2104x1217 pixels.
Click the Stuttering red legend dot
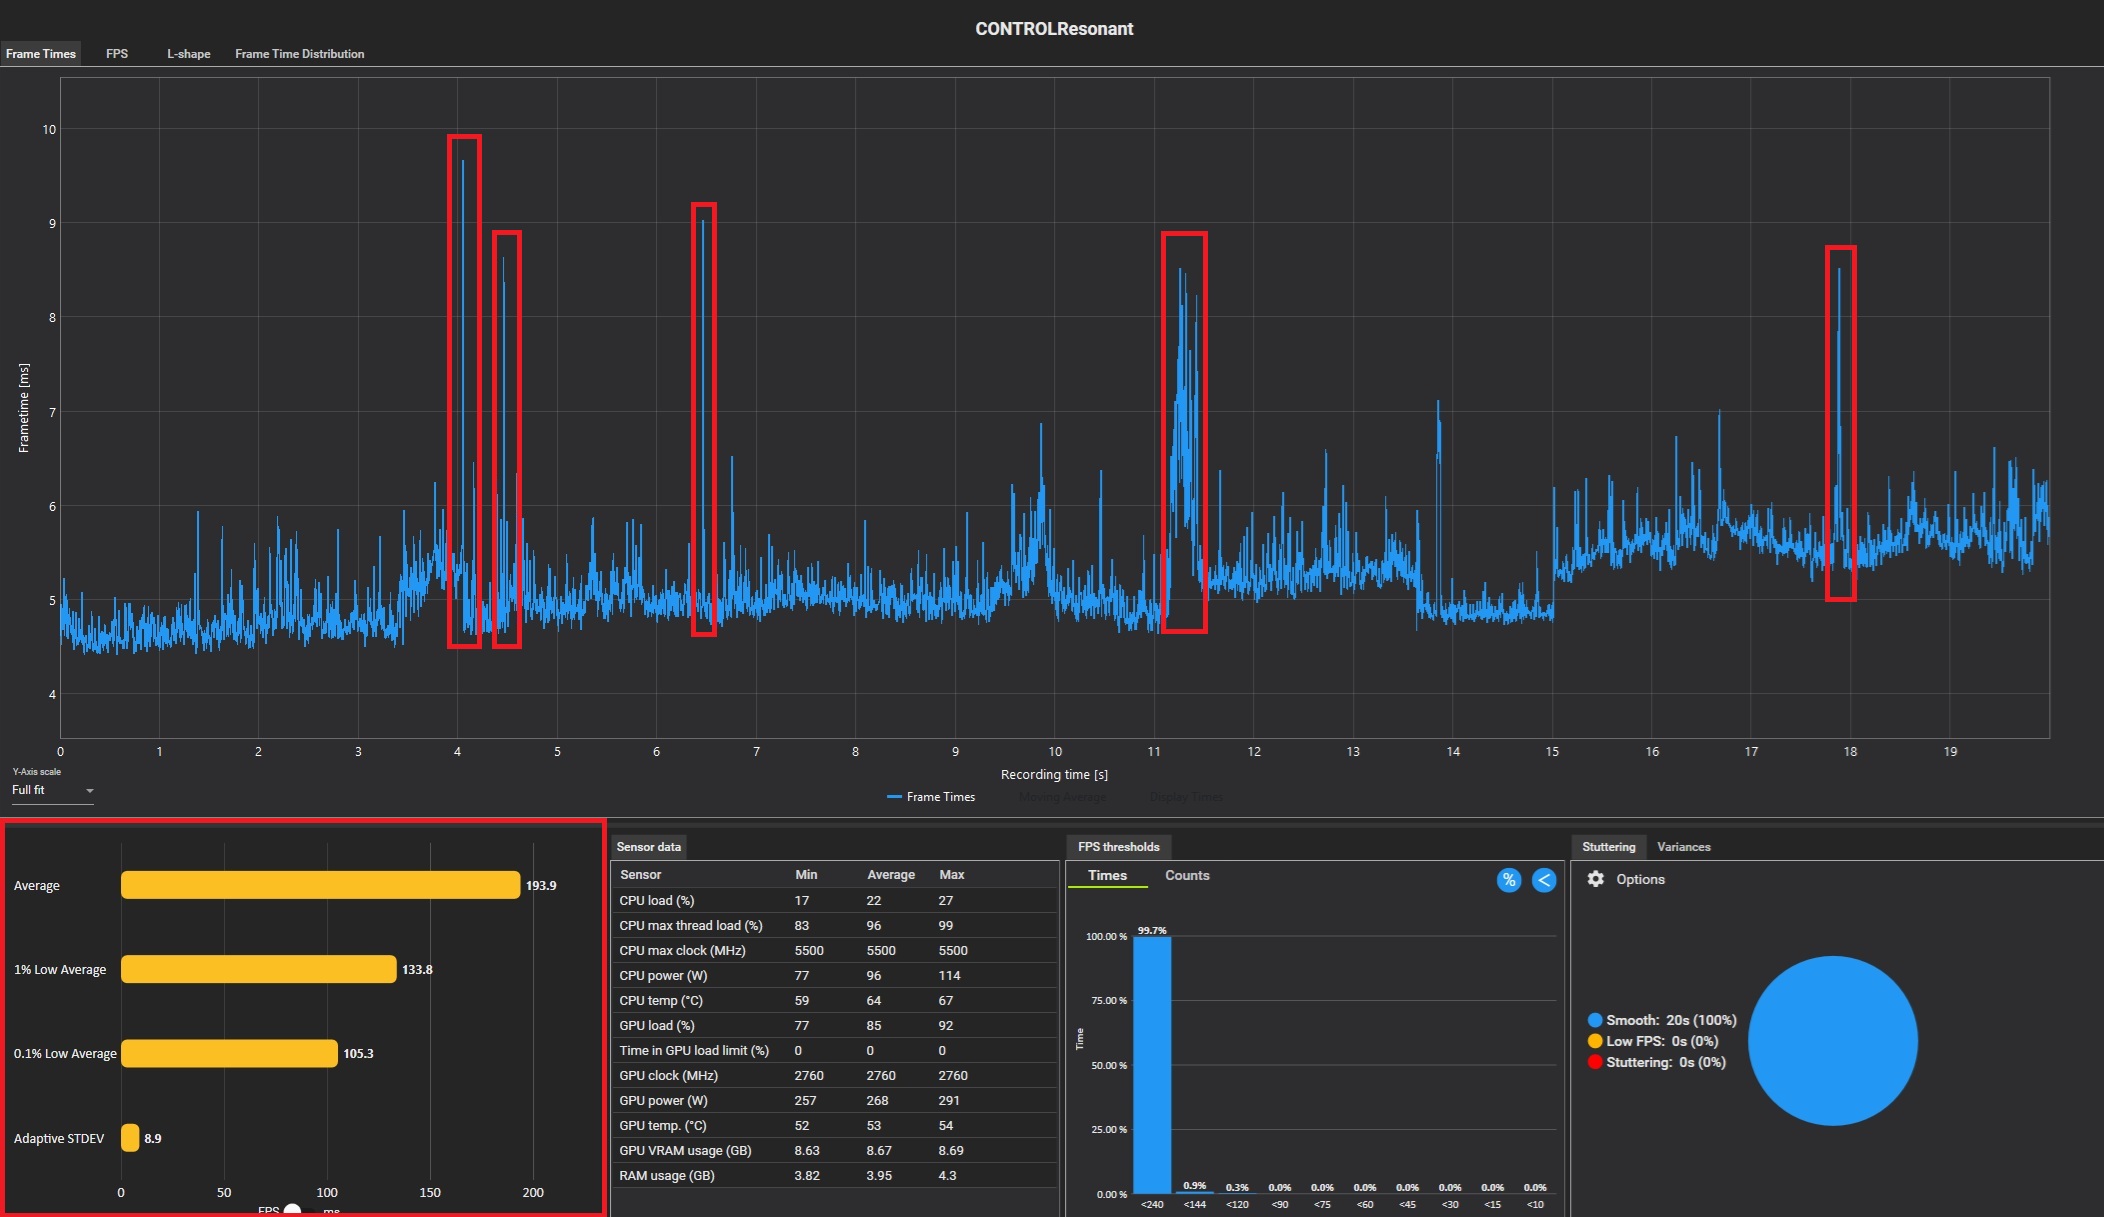pos(1595,1062)
